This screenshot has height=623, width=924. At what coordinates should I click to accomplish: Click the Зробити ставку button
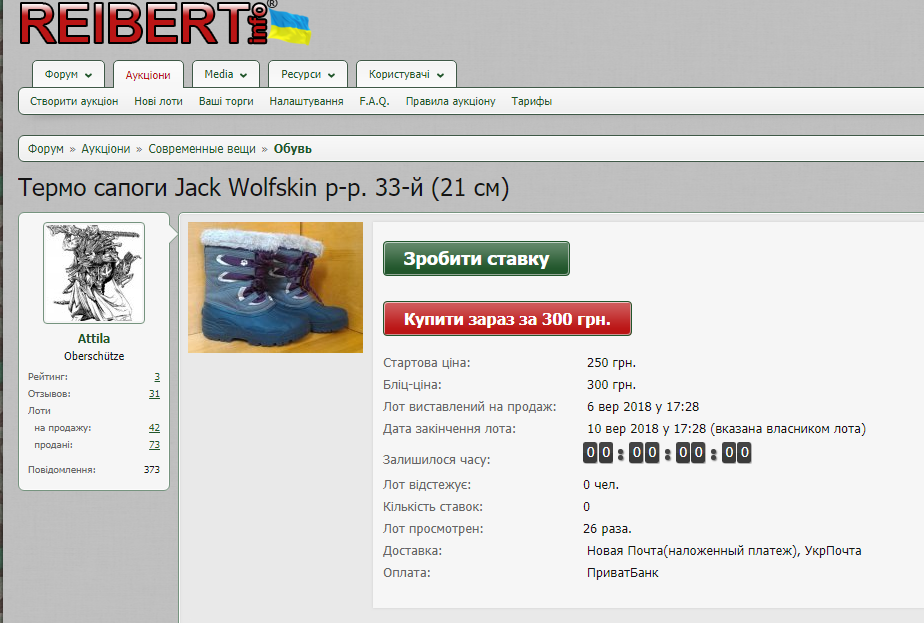pyautogui.click(x=476, y=258)
